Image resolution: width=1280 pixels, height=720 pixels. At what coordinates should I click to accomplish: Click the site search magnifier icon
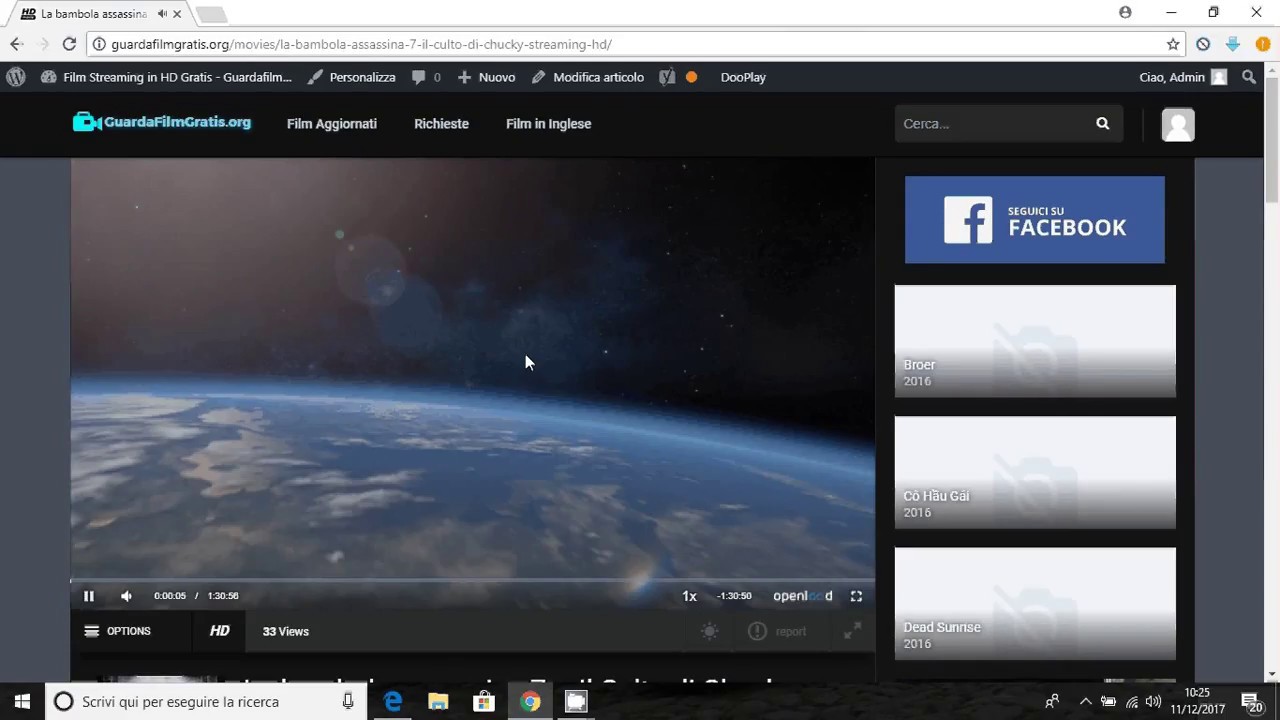tap(1102, 124)
